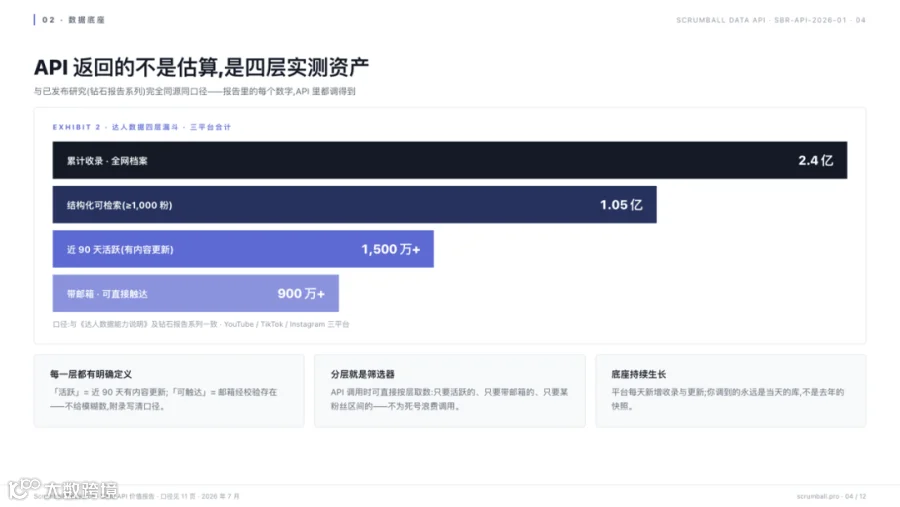Click card text starting 'API 调用时可直接按层取数'

click(x=449, y=399)
